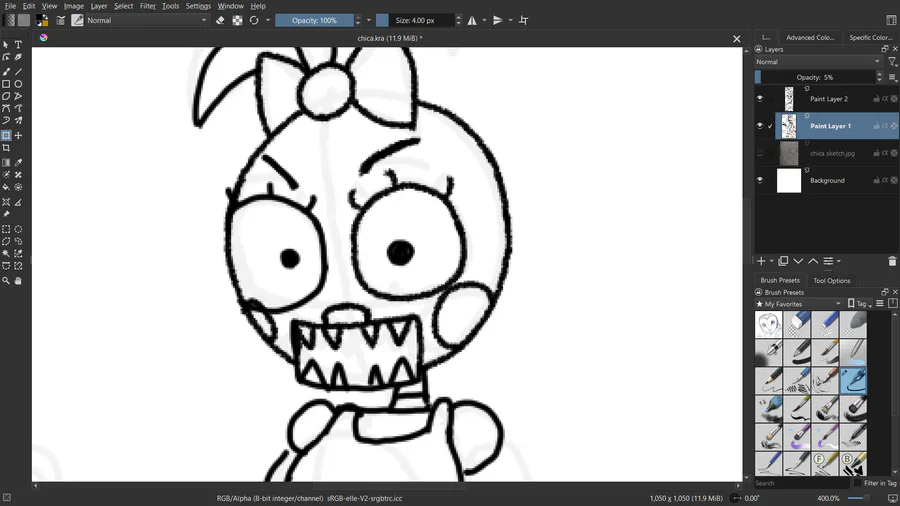The height and width of the screenshot is (506, 900).
Task: Select the Move tool
Action: pyautogui.click(x=18, y=135)
